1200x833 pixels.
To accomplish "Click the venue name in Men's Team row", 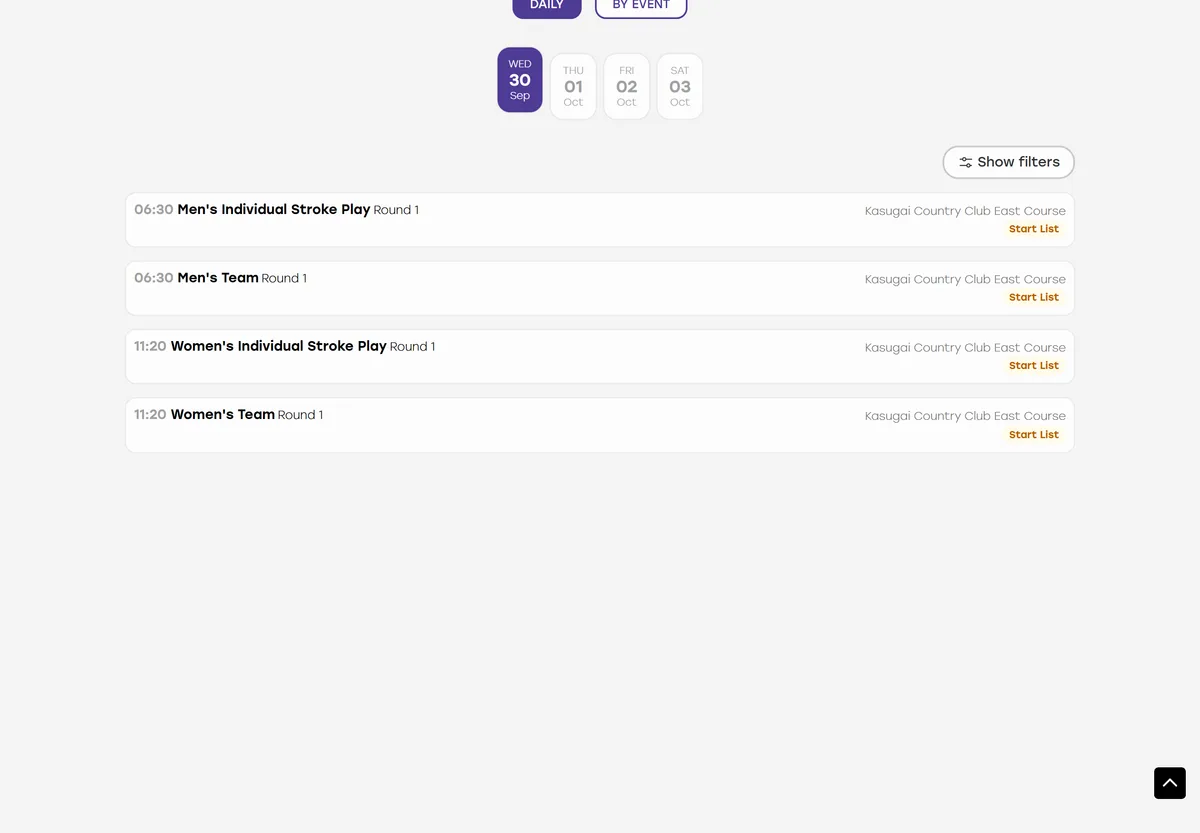I will [x=965, y=279].
